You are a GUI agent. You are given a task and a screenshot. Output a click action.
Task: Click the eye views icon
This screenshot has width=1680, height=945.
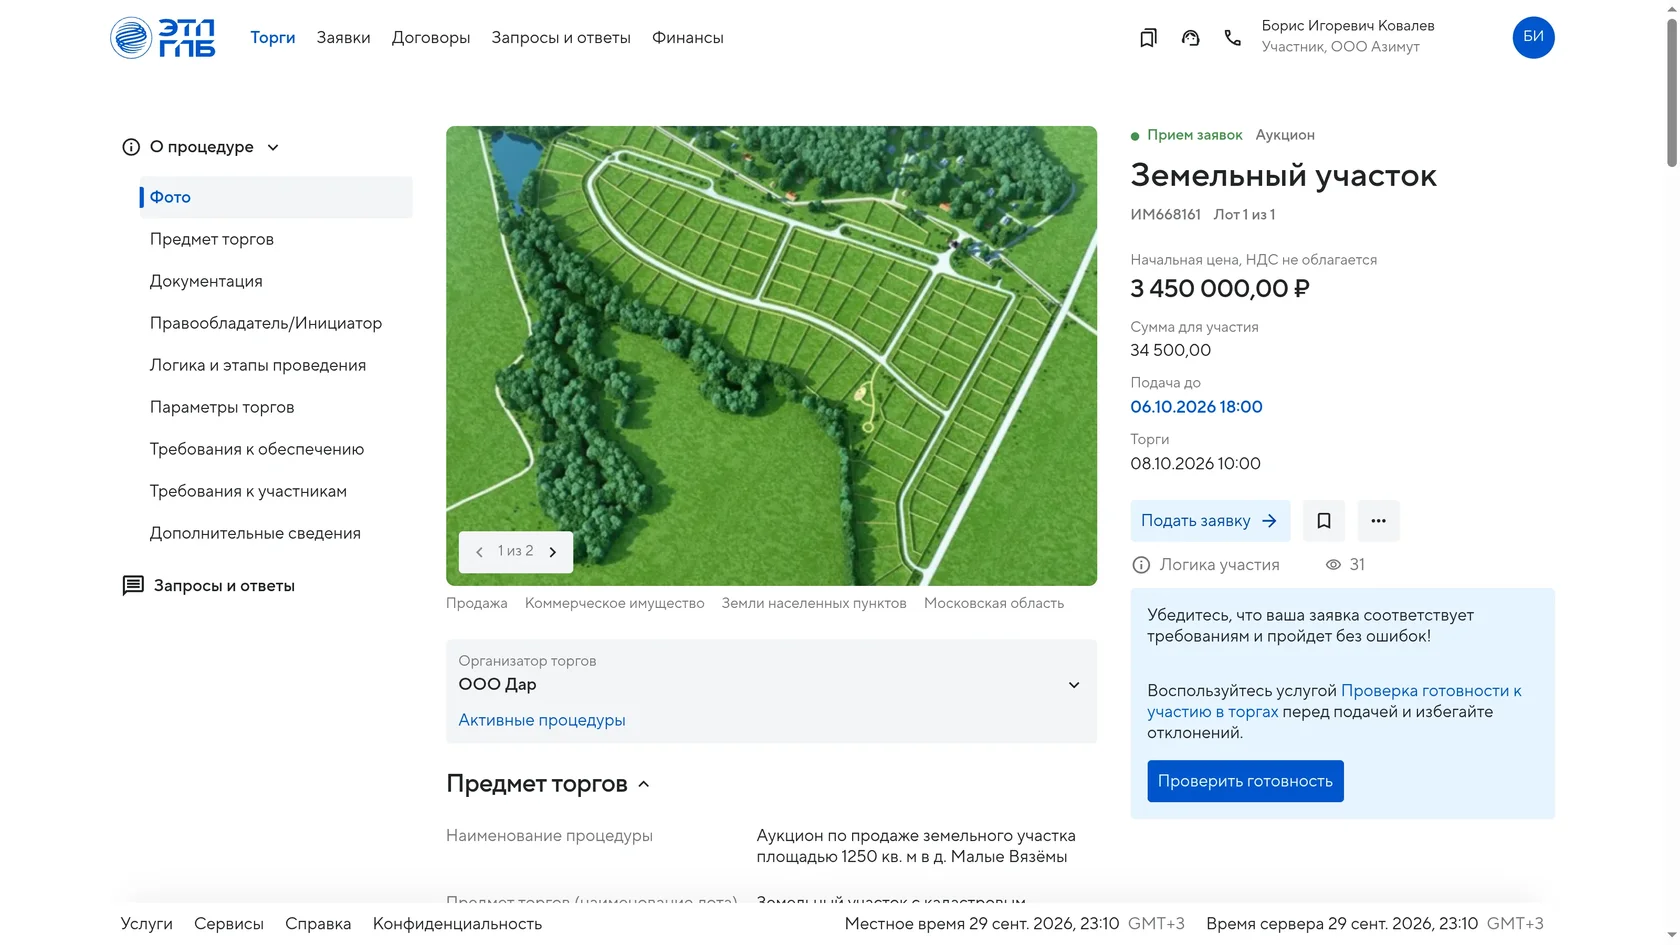pos(1333,565)
